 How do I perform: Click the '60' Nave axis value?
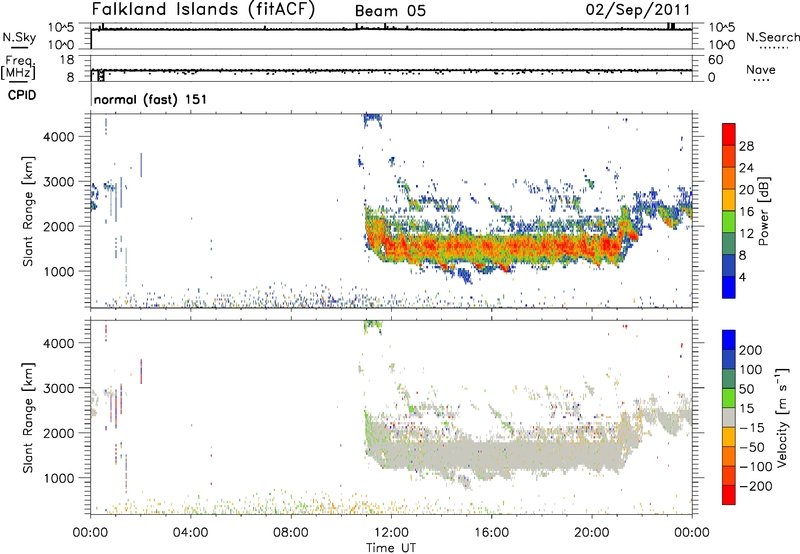[716, 60]
